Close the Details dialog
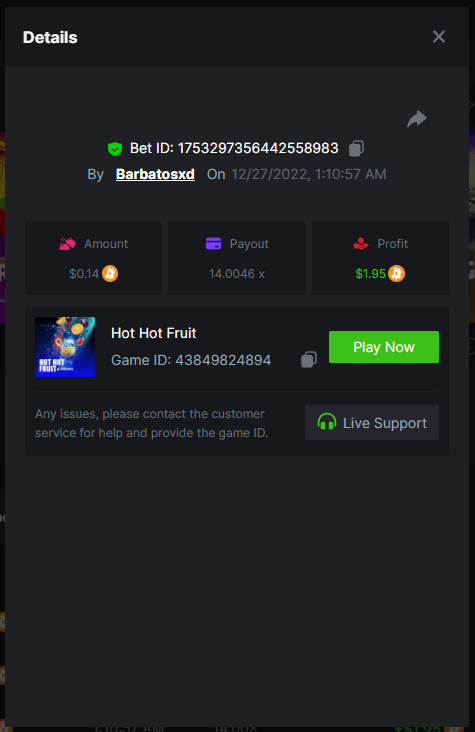Image resolution: width=475 pixels, height=732 pixels. [x=439, y=36]
